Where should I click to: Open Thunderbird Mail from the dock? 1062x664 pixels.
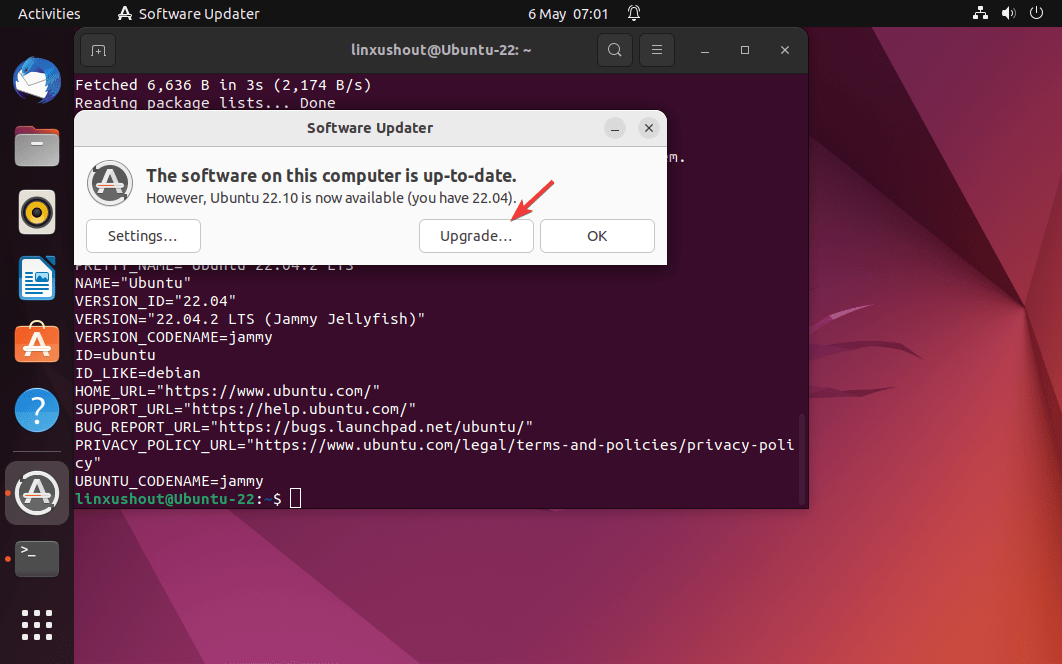[37, 80]
